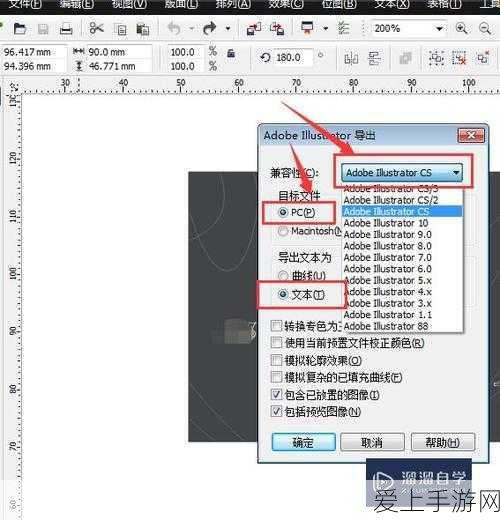Open help with 帮助(H) button
This screenshot has width=500, height=520.
[x=443, y=442]
